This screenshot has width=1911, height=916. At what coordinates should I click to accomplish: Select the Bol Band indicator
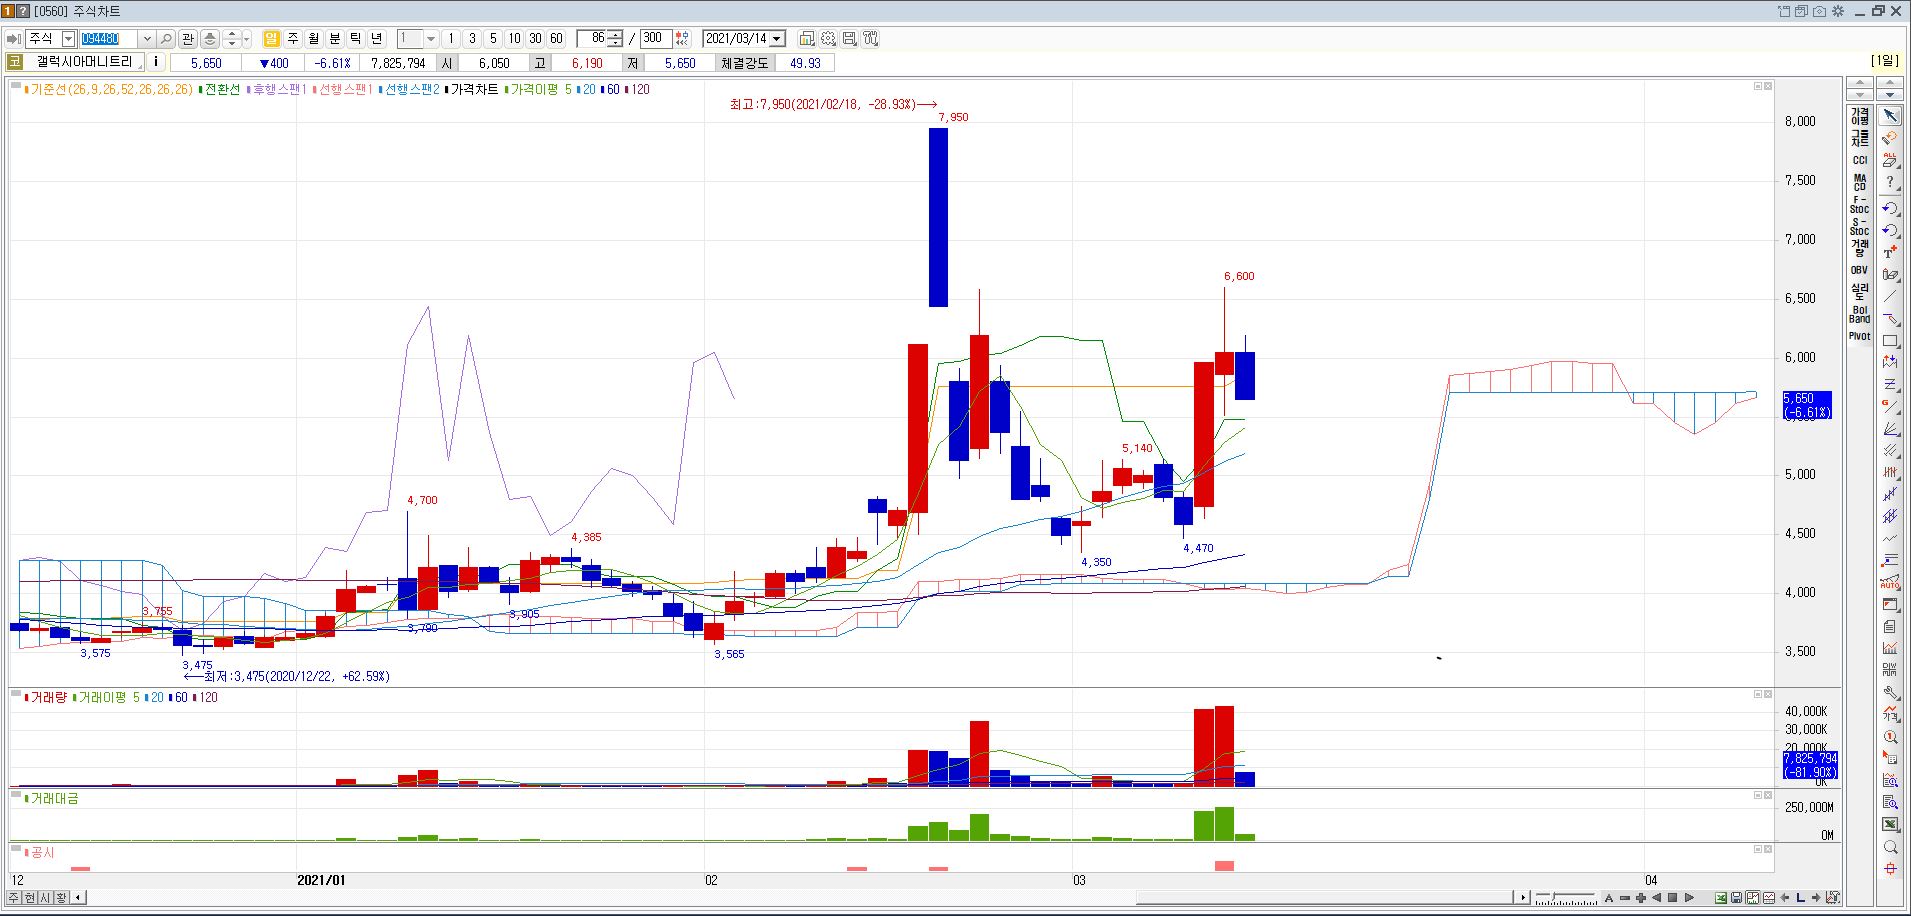(x=1859, y=314)
